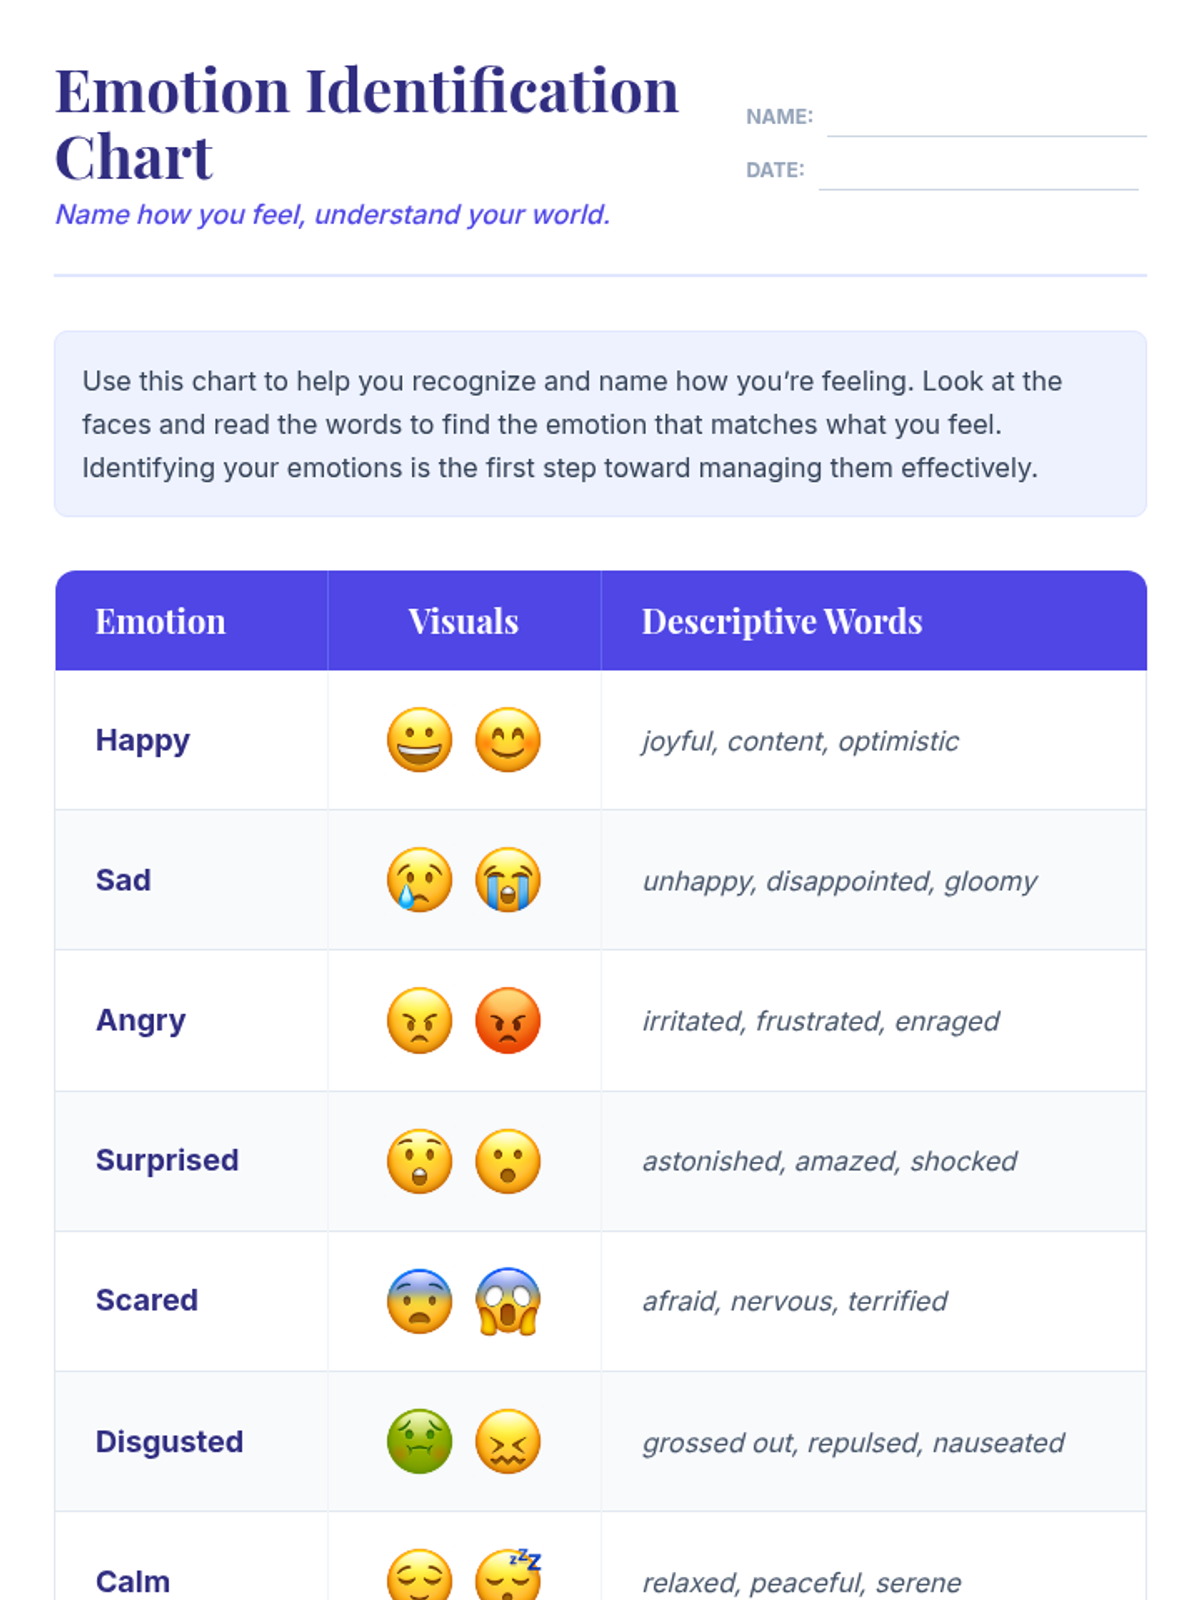
Task: Click the astonished face with raised eyebrows
Action: [420, 1161]
